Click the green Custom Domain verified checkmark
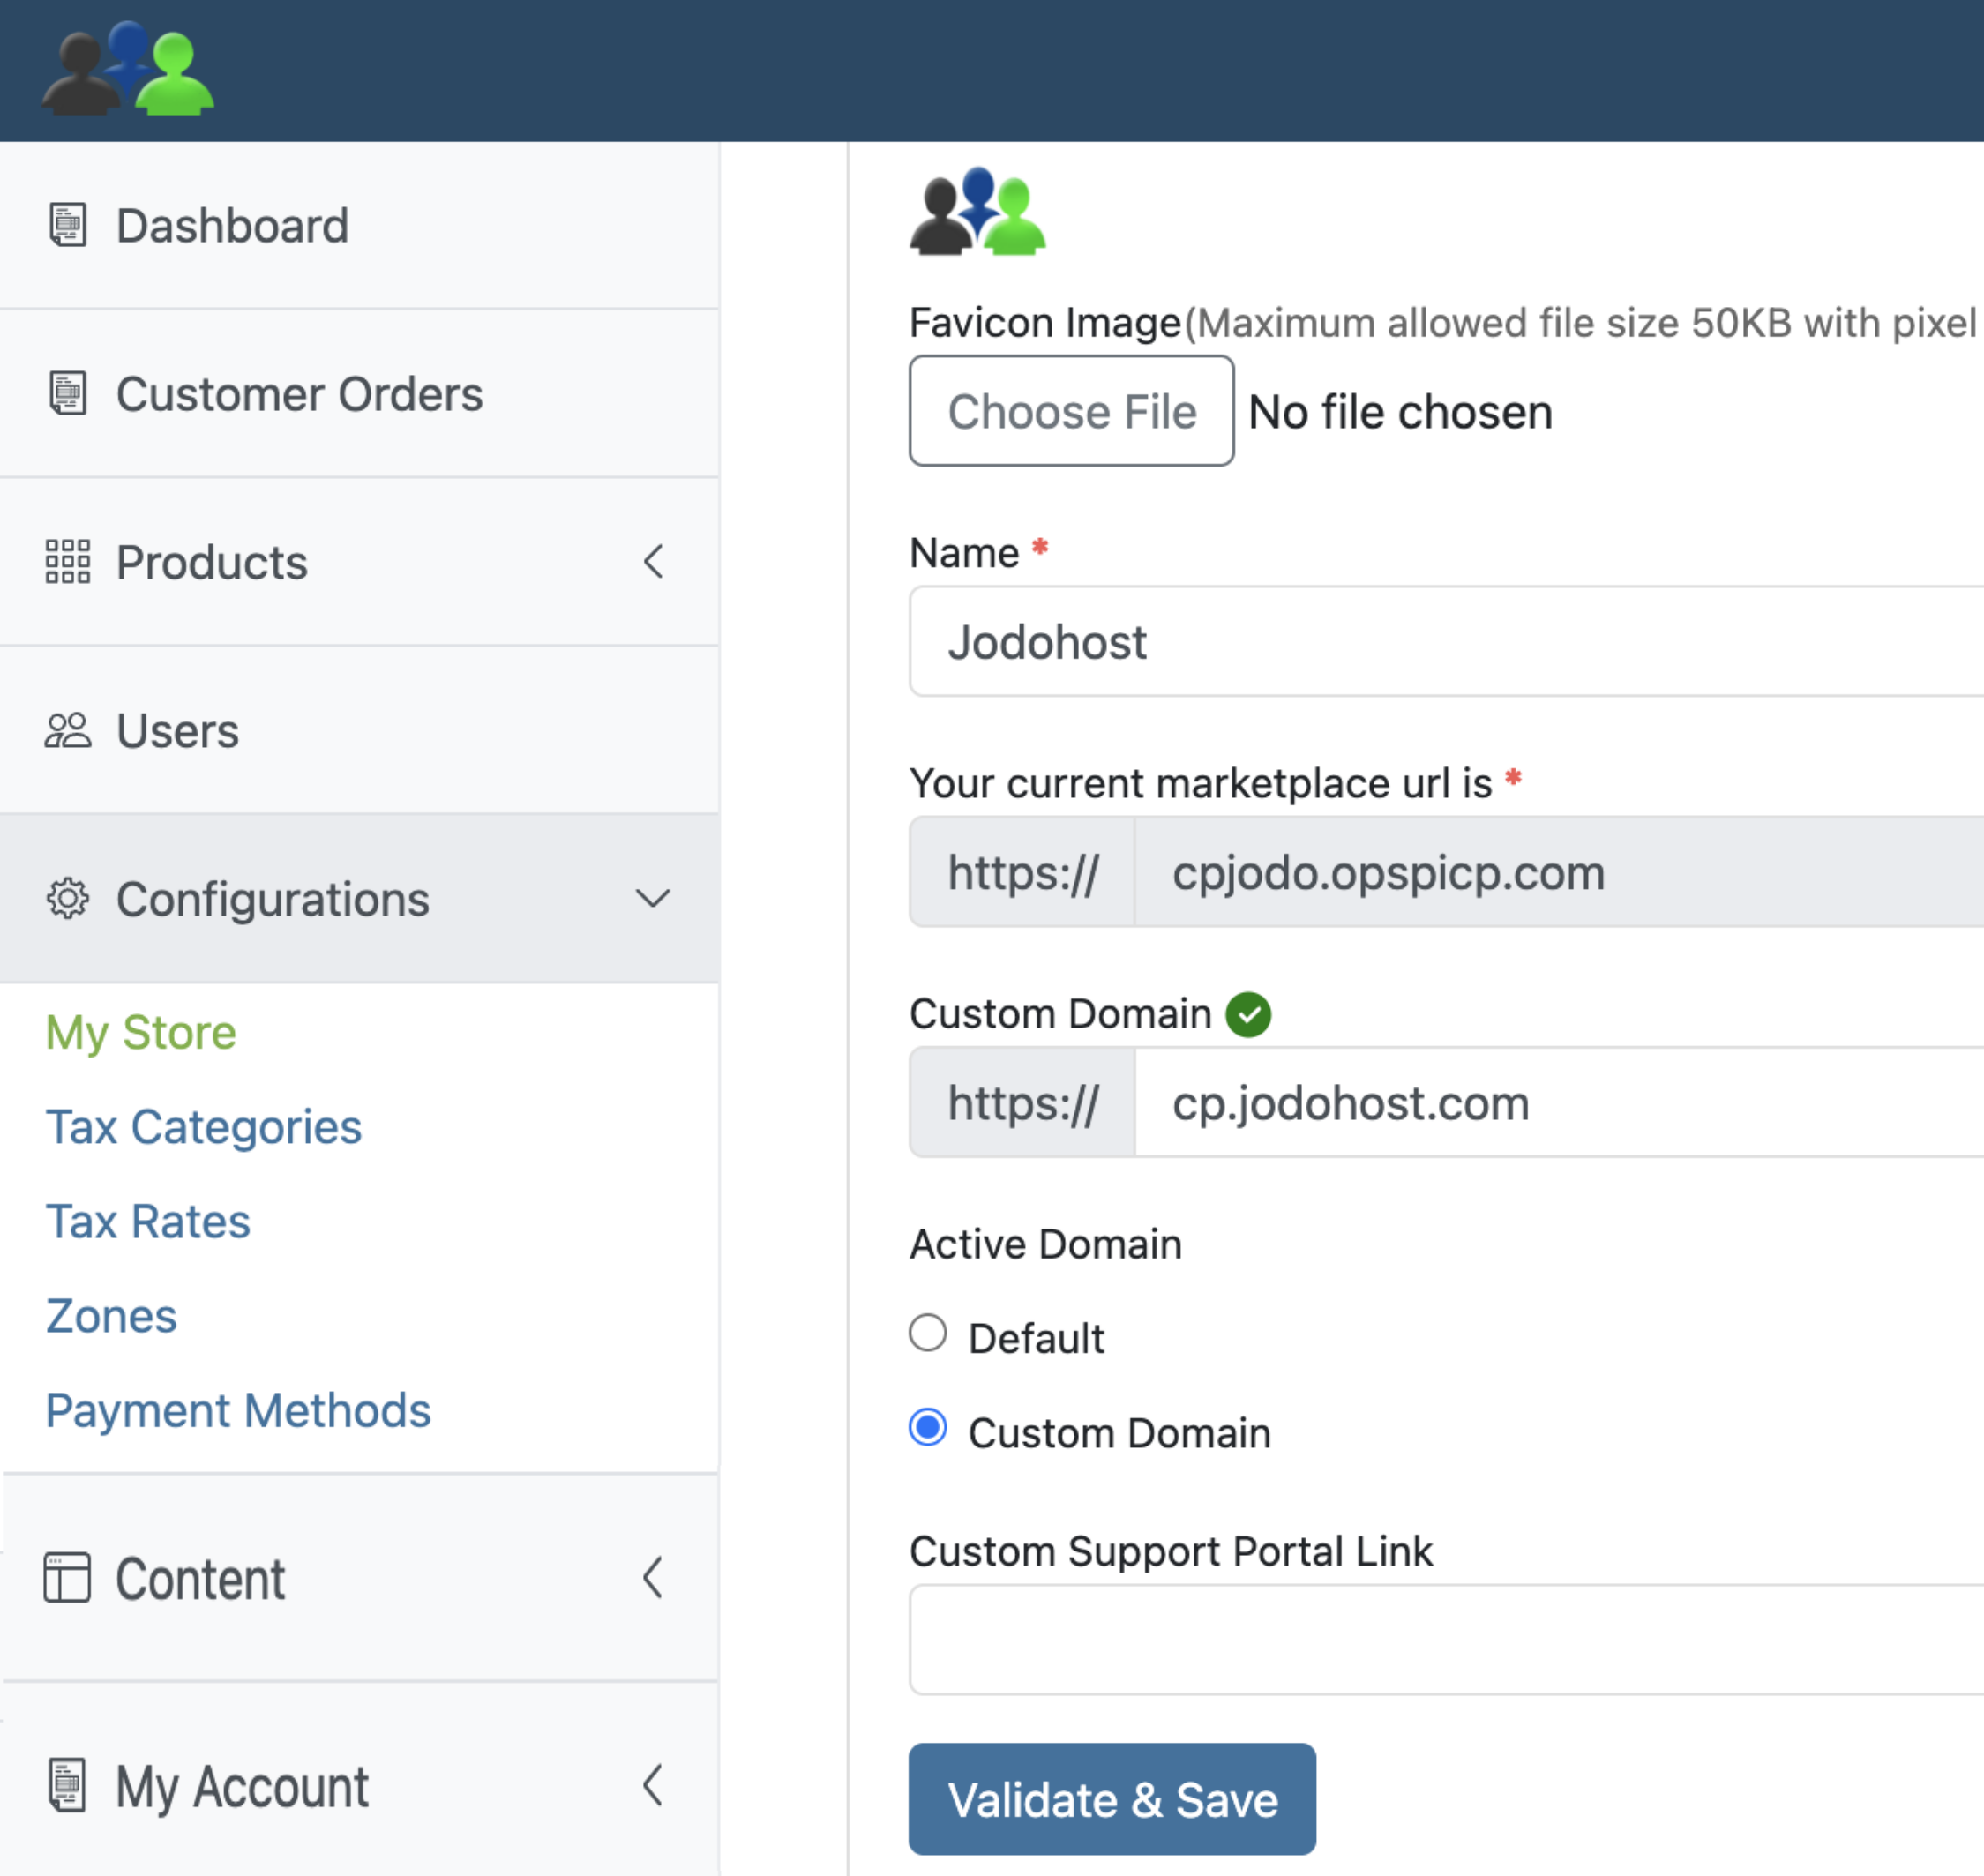The height and width of the screenshot is (1876, 1984). (1248, 1014)
